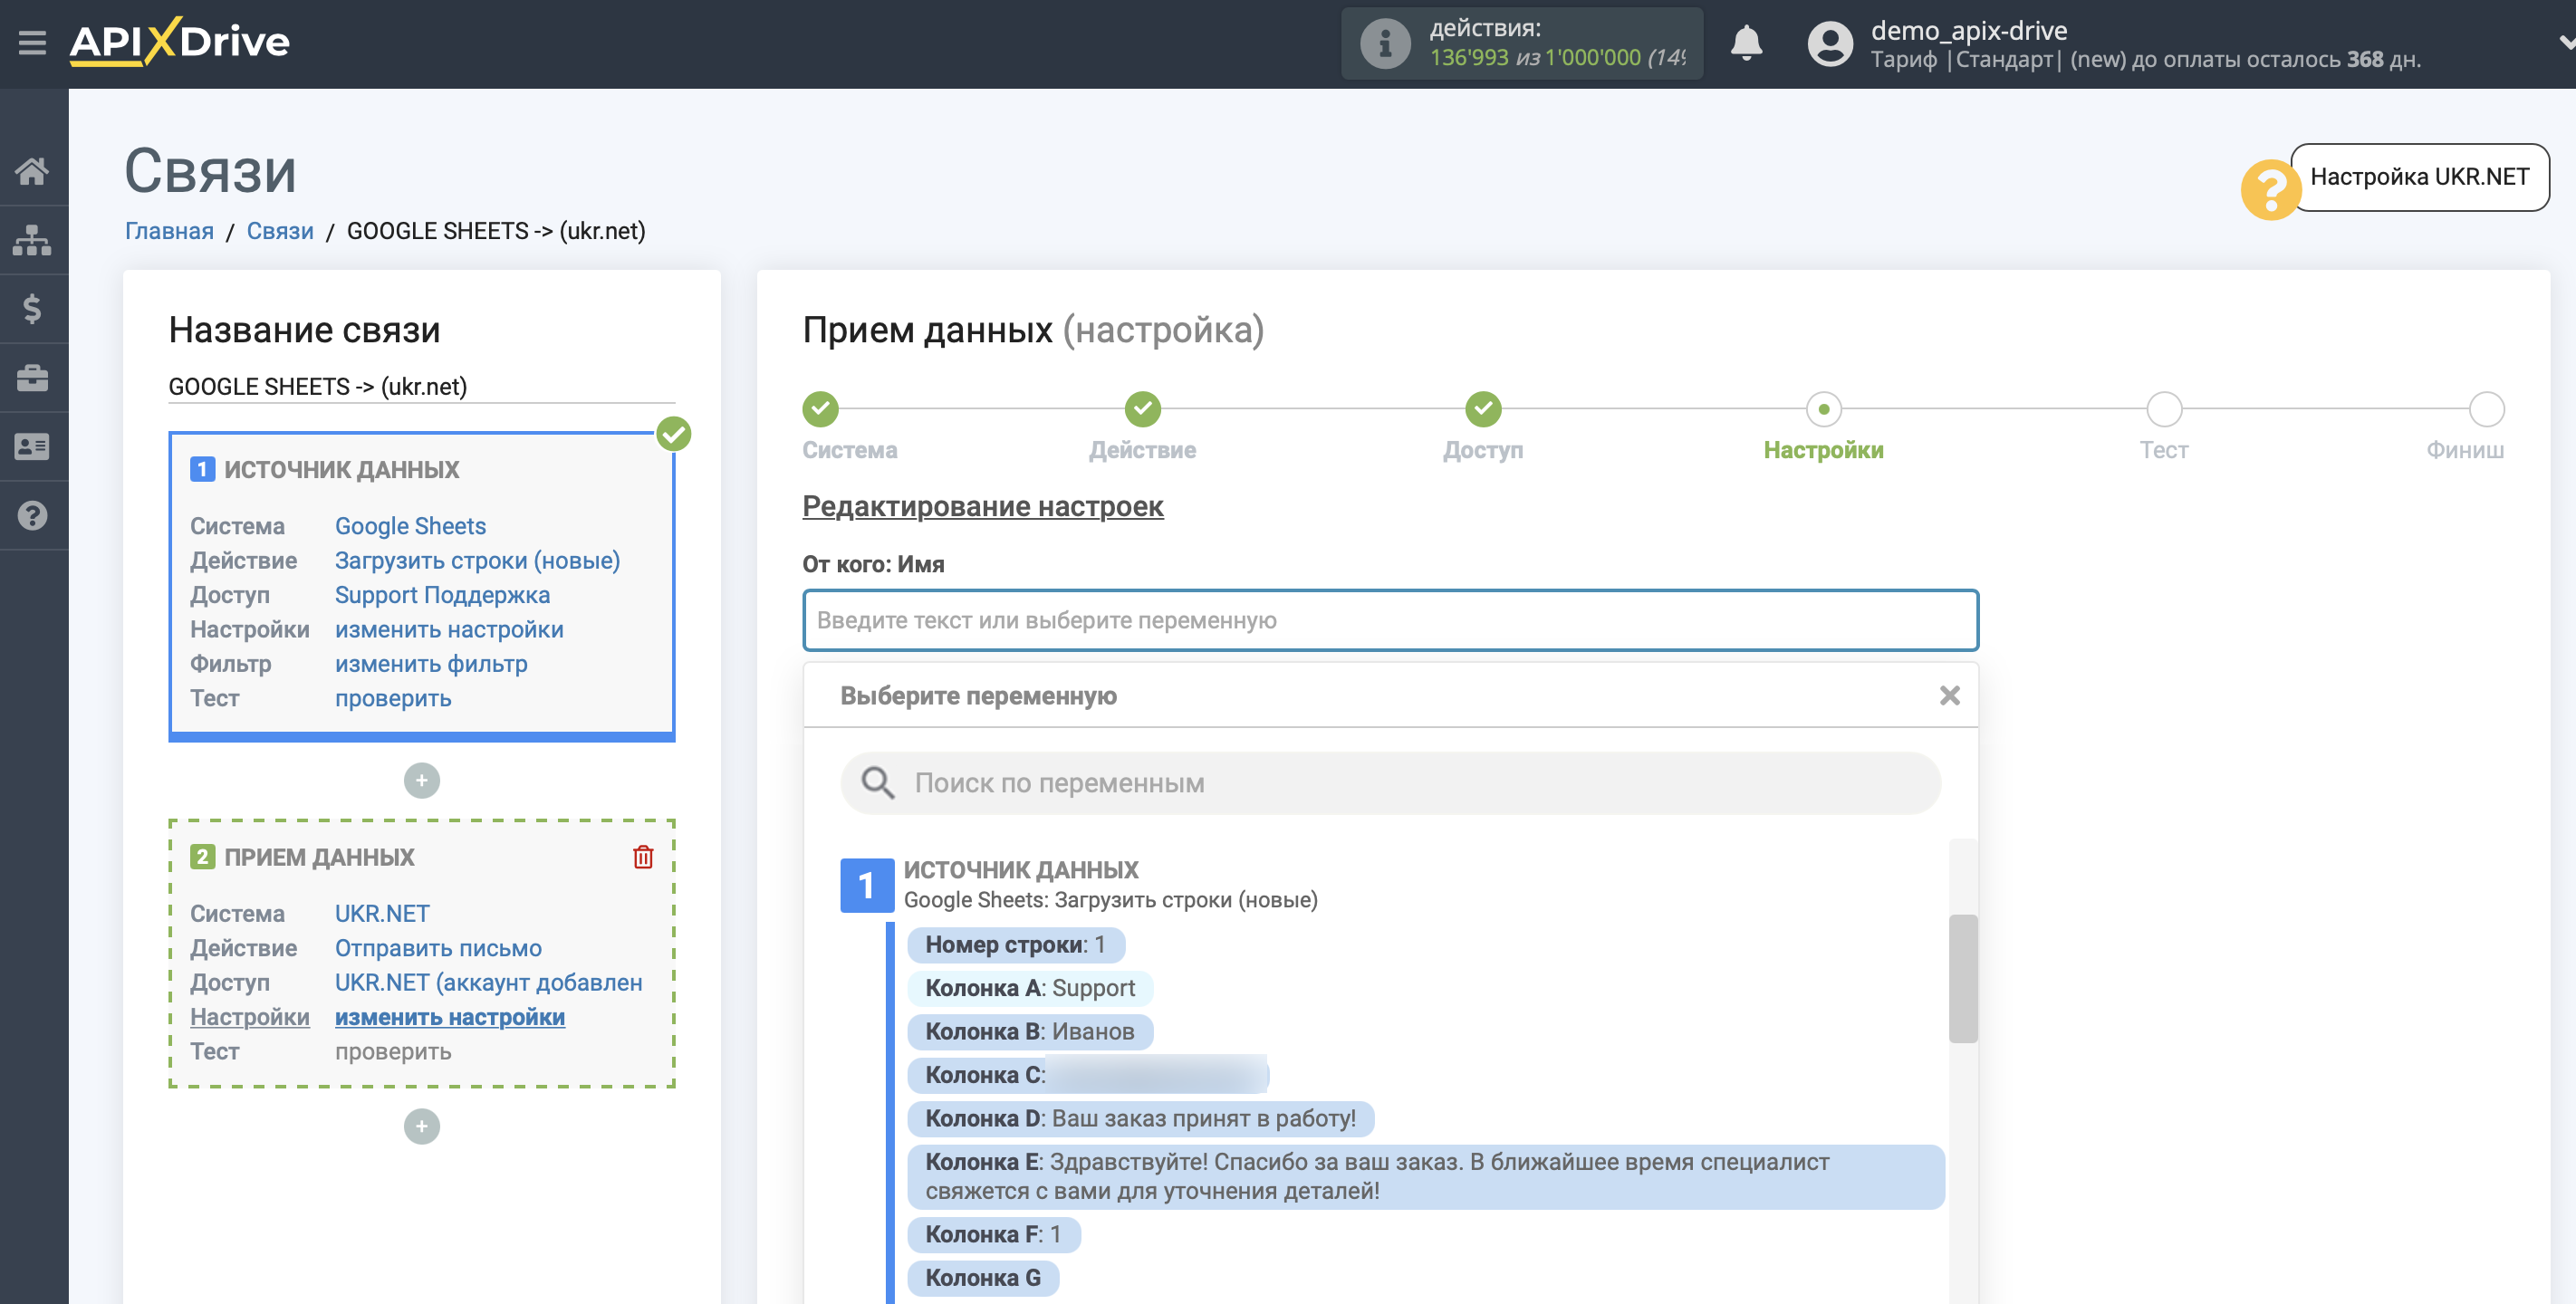Click the UKR.NET system link

point(382,913)
